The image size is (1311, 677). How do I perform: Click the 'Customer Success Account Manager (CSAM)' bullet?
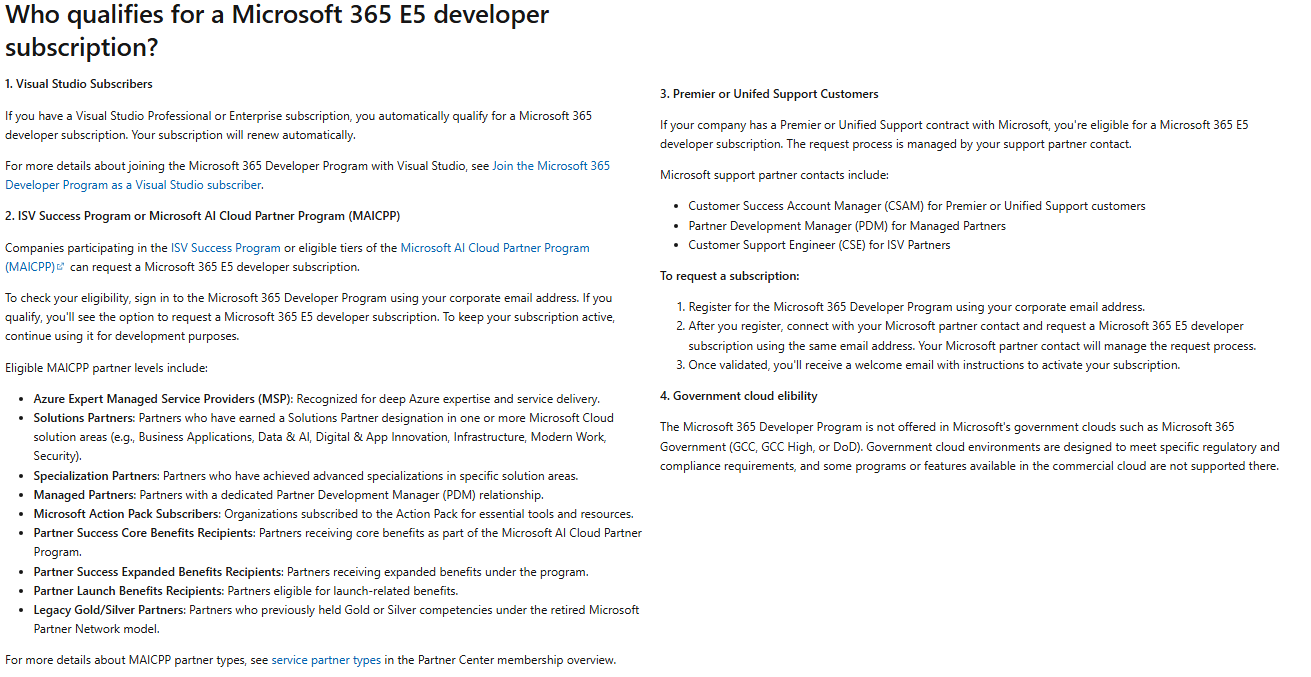pos(917,206)
